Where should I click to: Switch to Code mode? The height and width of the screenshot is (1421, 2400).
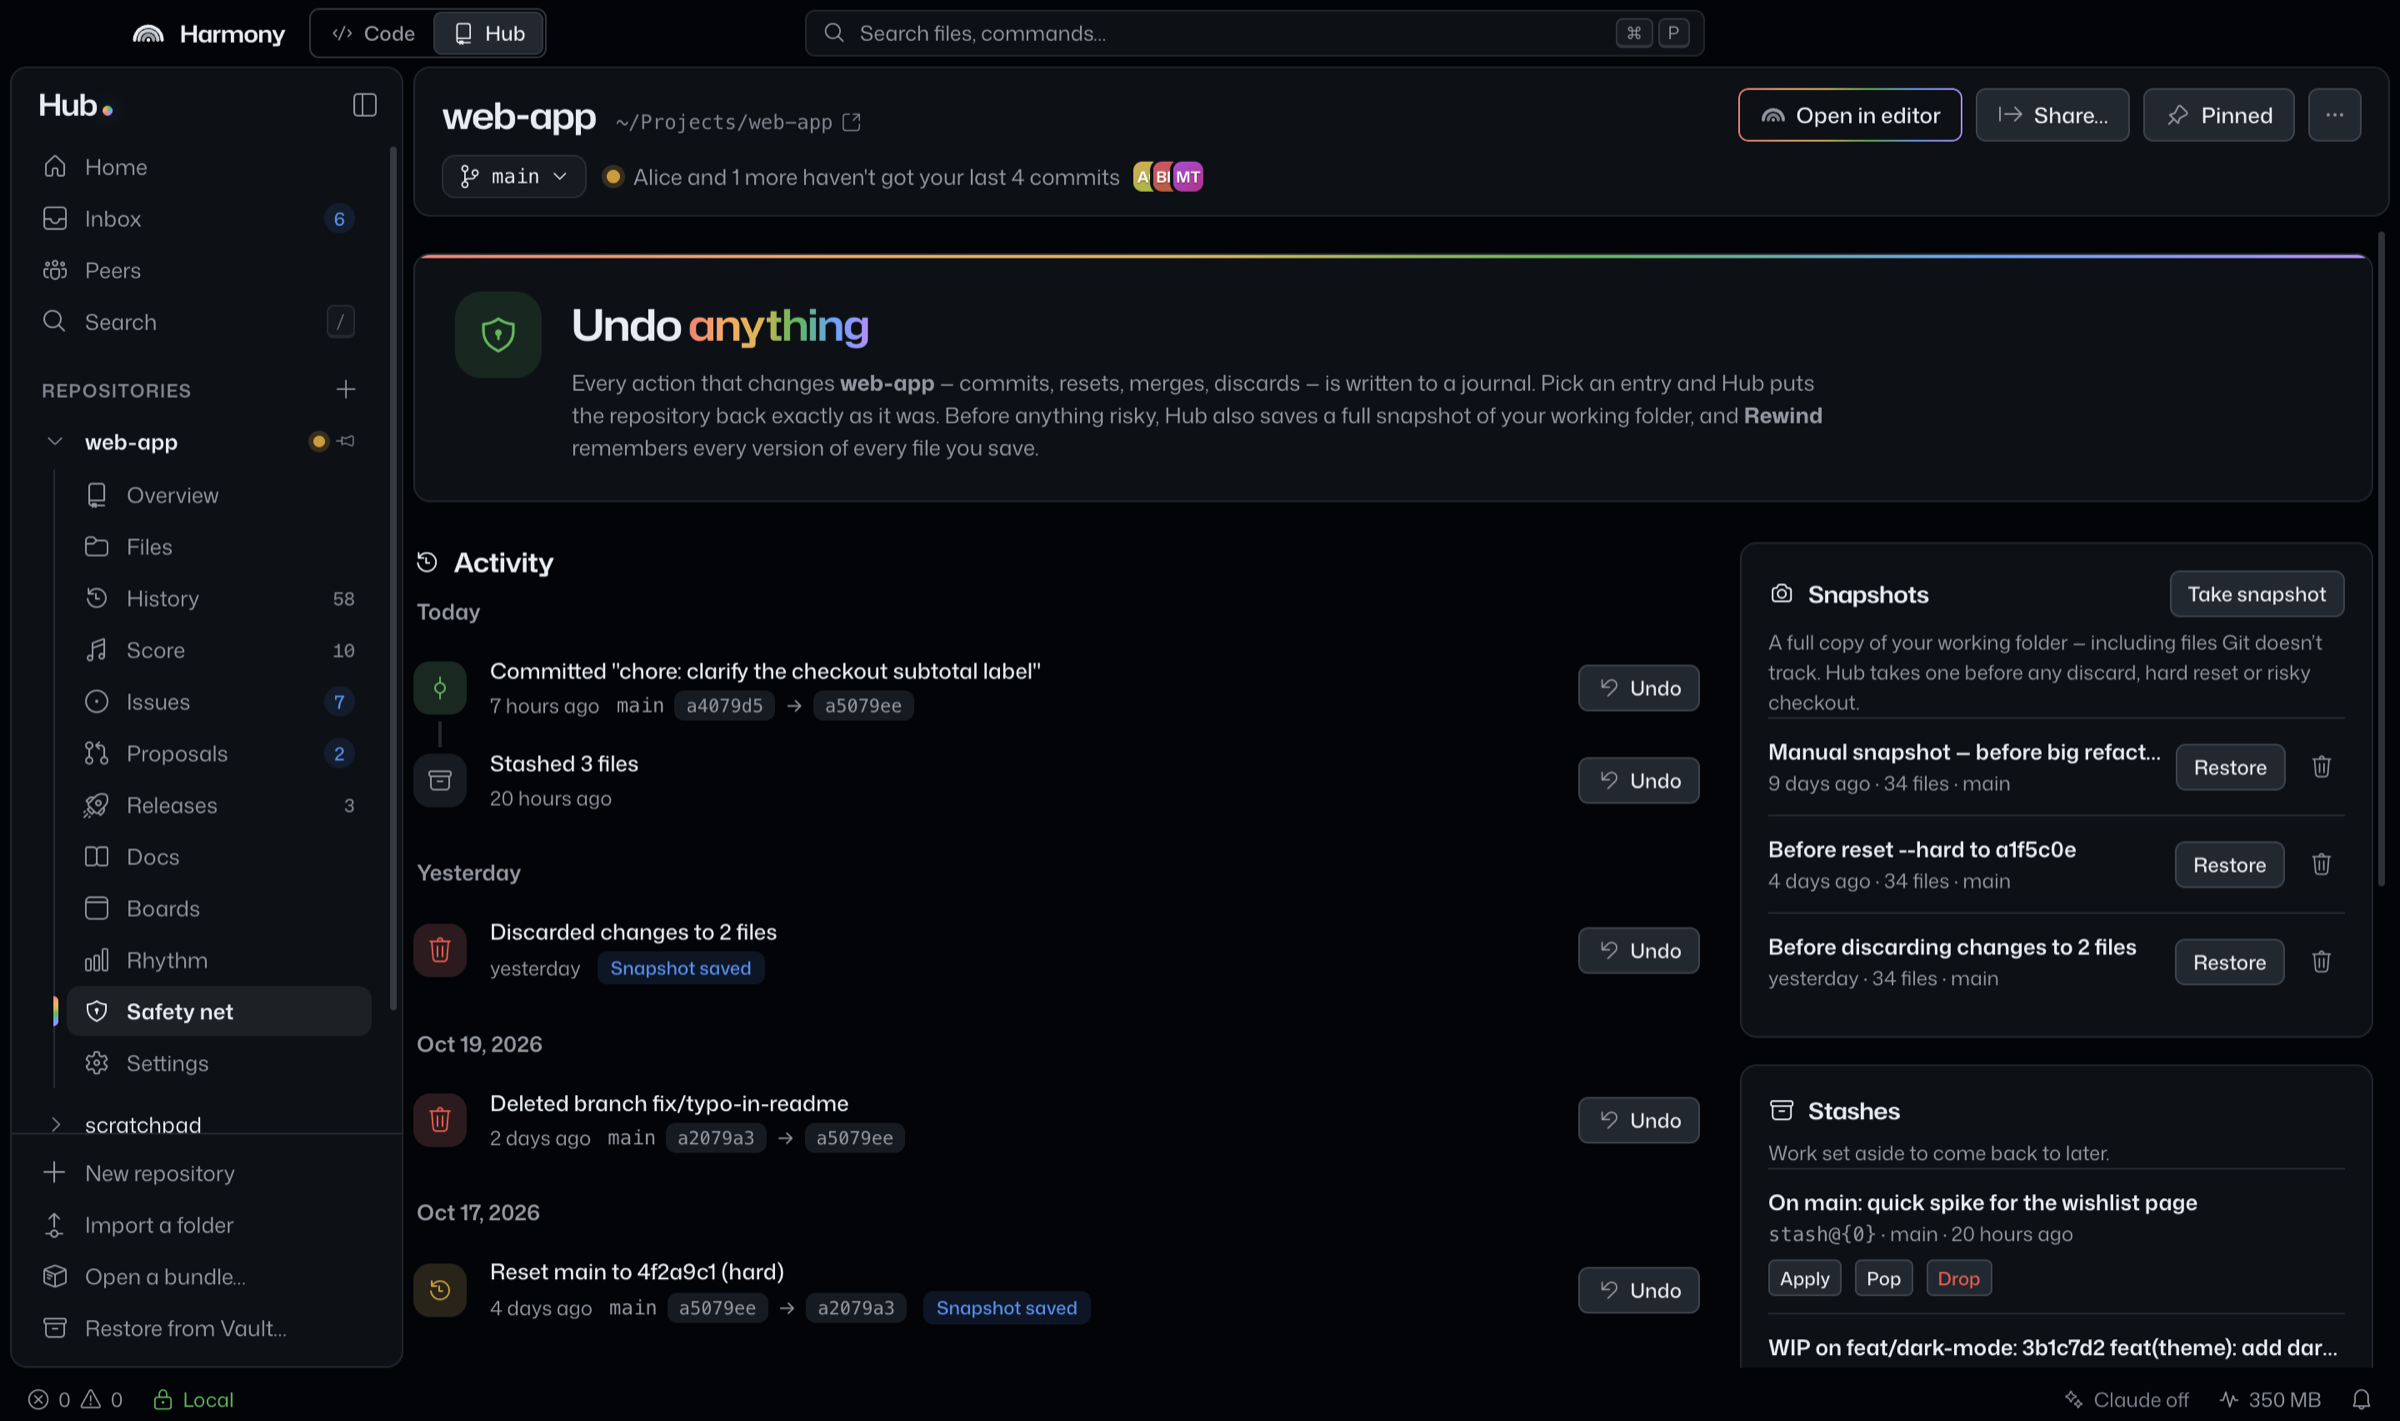click(x=374, y=33)
